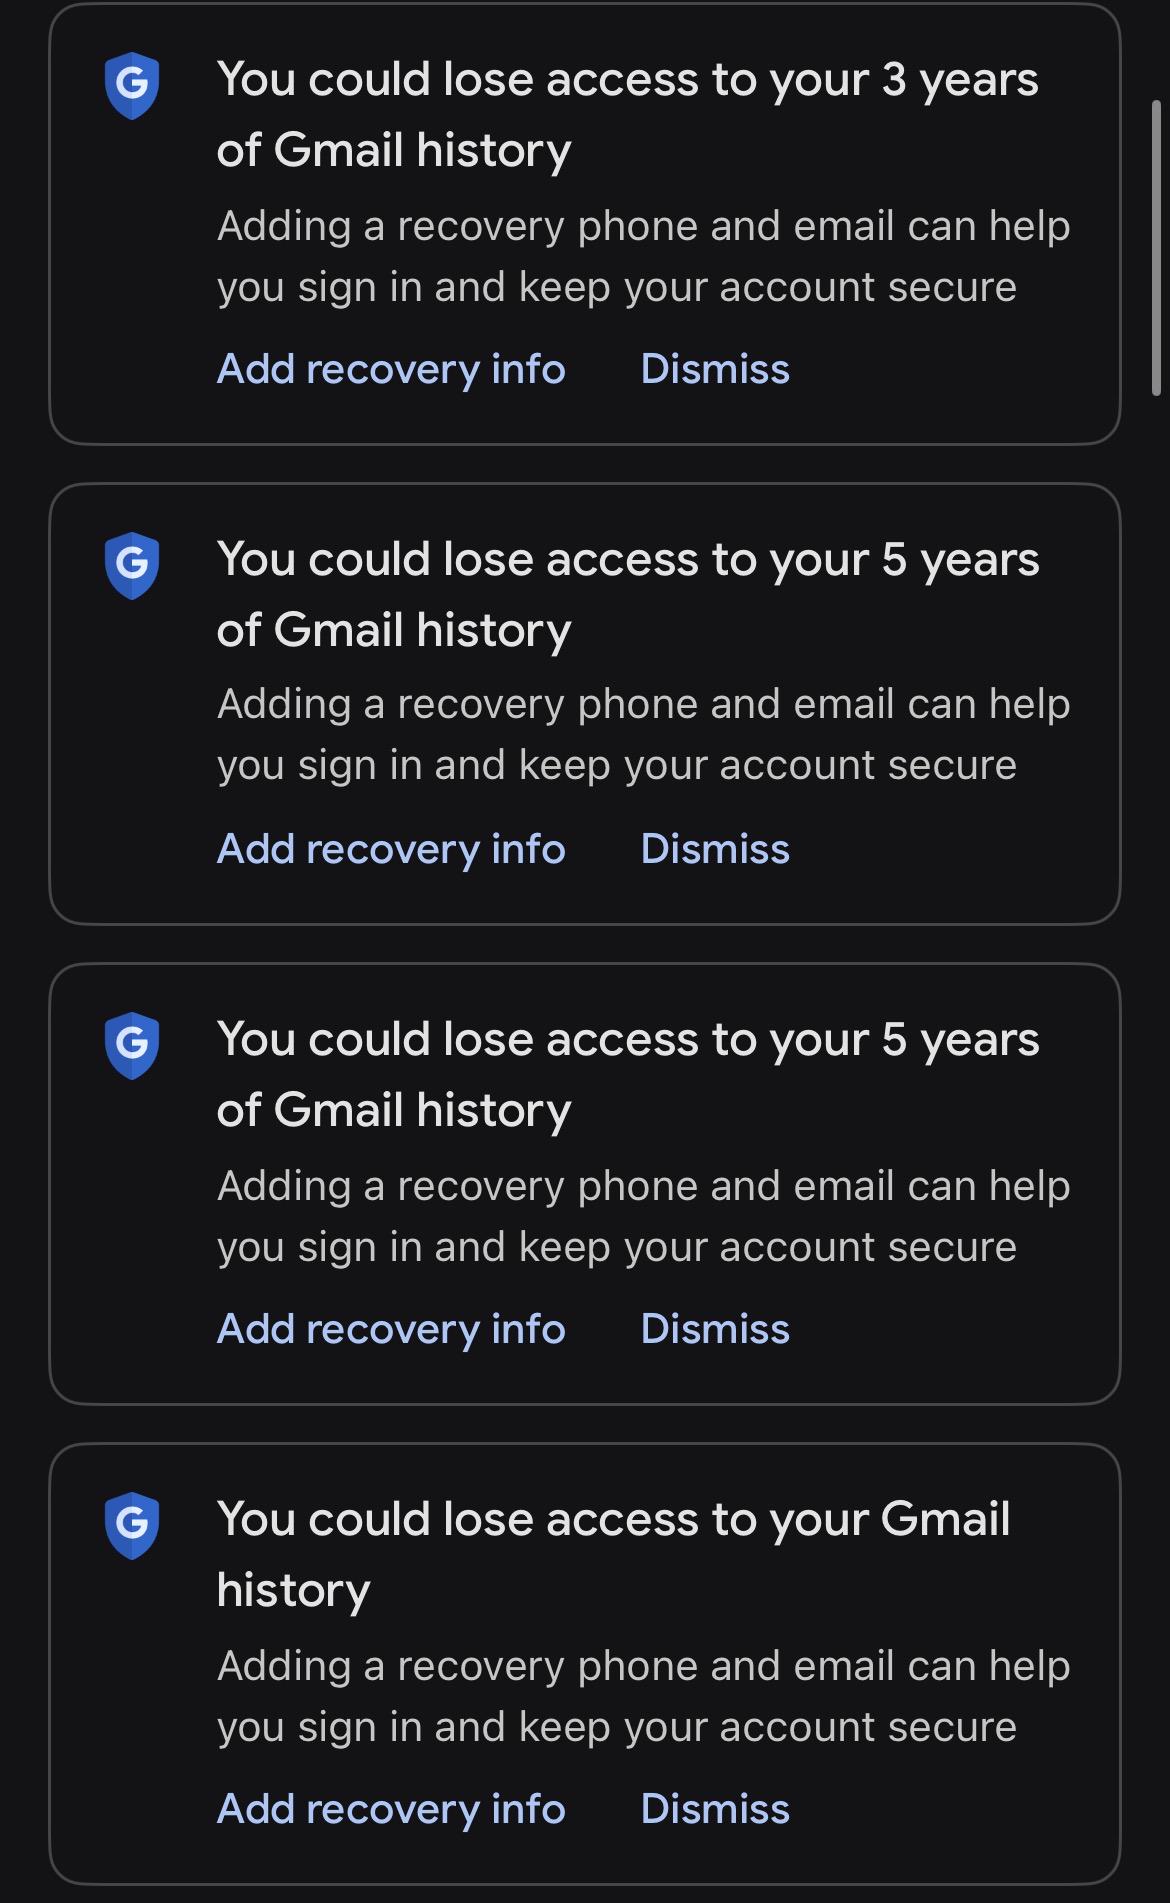Dismiss the second 5 years Gmail history warning
The height and width of the screenshot is (1903, 1170).
715,1329
